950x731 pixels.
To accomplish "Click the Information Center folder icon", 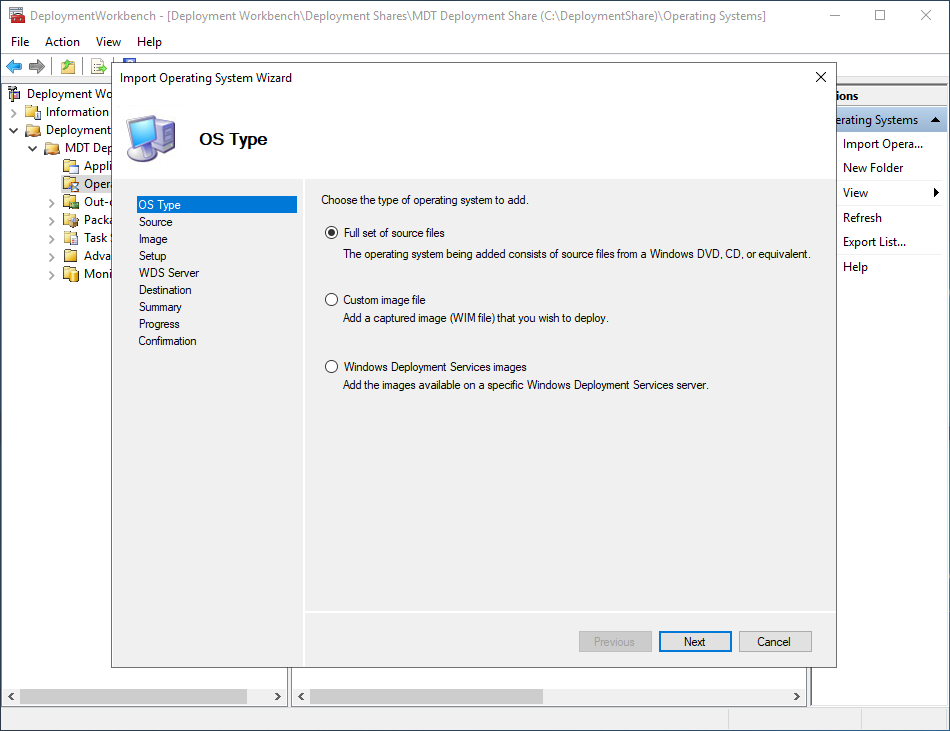I will click(x=33, y=112).
